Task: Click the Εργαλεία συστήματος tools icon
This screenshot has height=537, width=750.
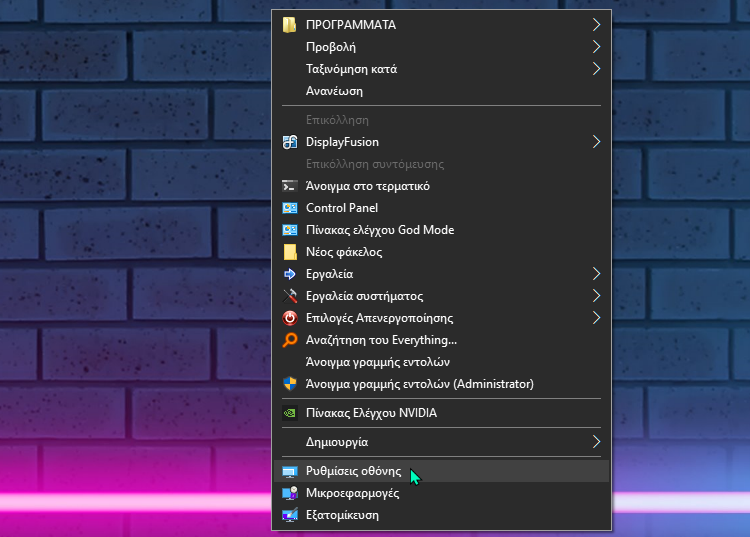Action: [290, 296]
